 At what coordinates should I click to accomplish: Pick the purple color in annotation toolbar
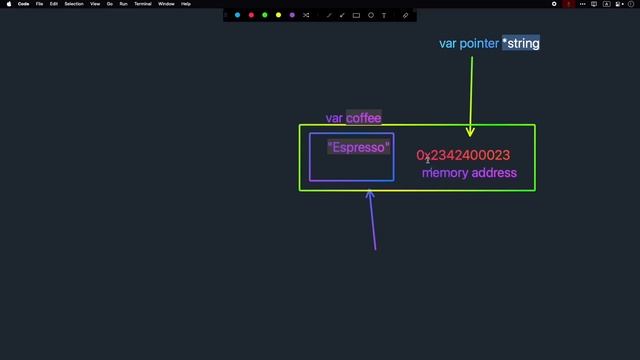pyautogui.click(x=292, y=15)
